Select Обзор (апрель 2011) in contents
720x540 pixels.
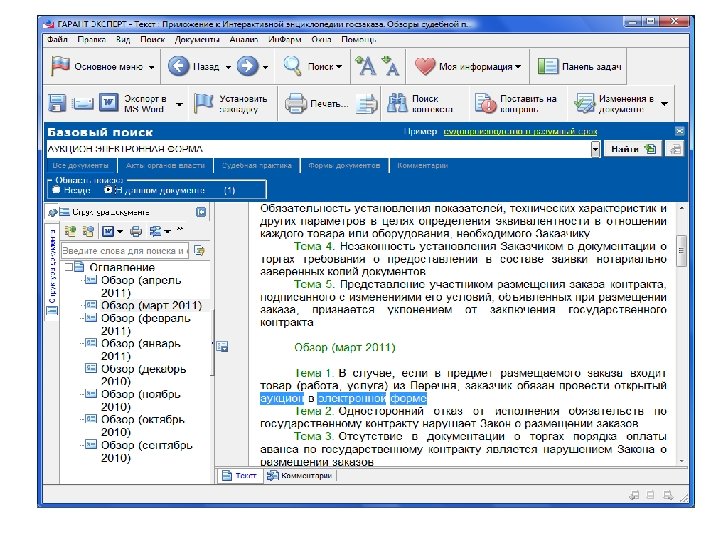click(x=141, y=286)
